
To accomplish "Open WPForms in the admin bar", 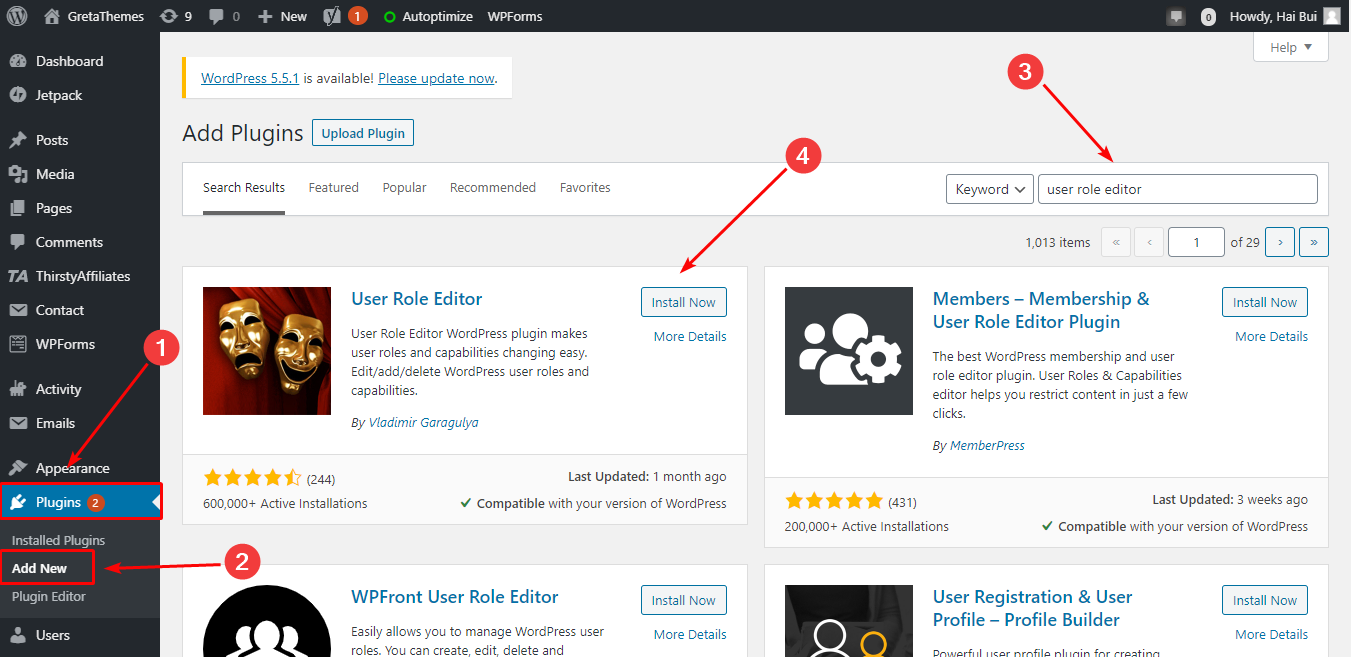I will click(x=516, y=16).
